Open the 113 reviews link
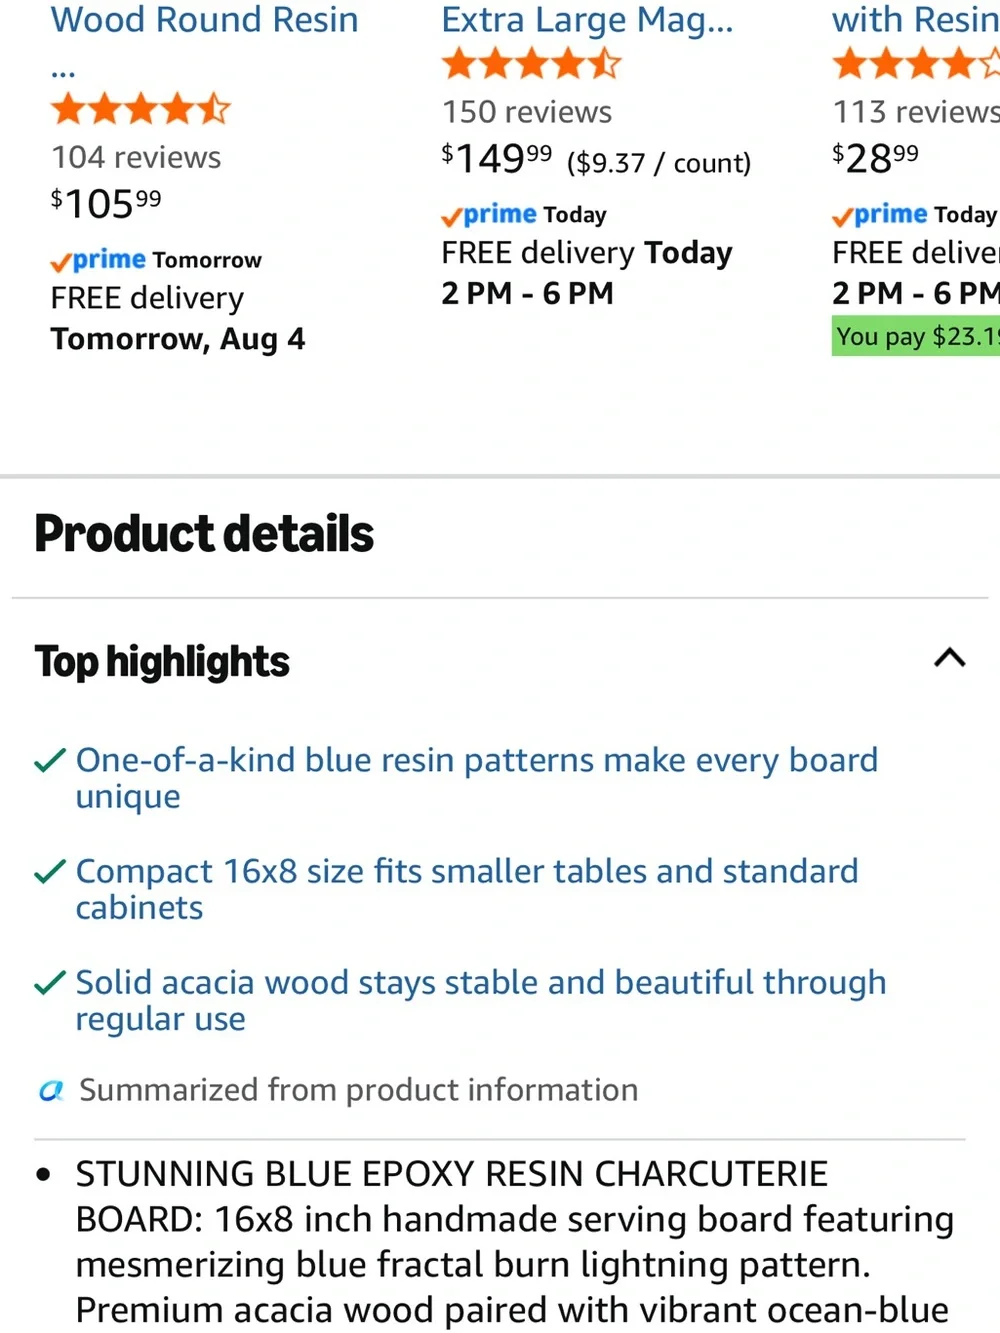Viewport: 1000px width, 1333px height. click(916, 112)
